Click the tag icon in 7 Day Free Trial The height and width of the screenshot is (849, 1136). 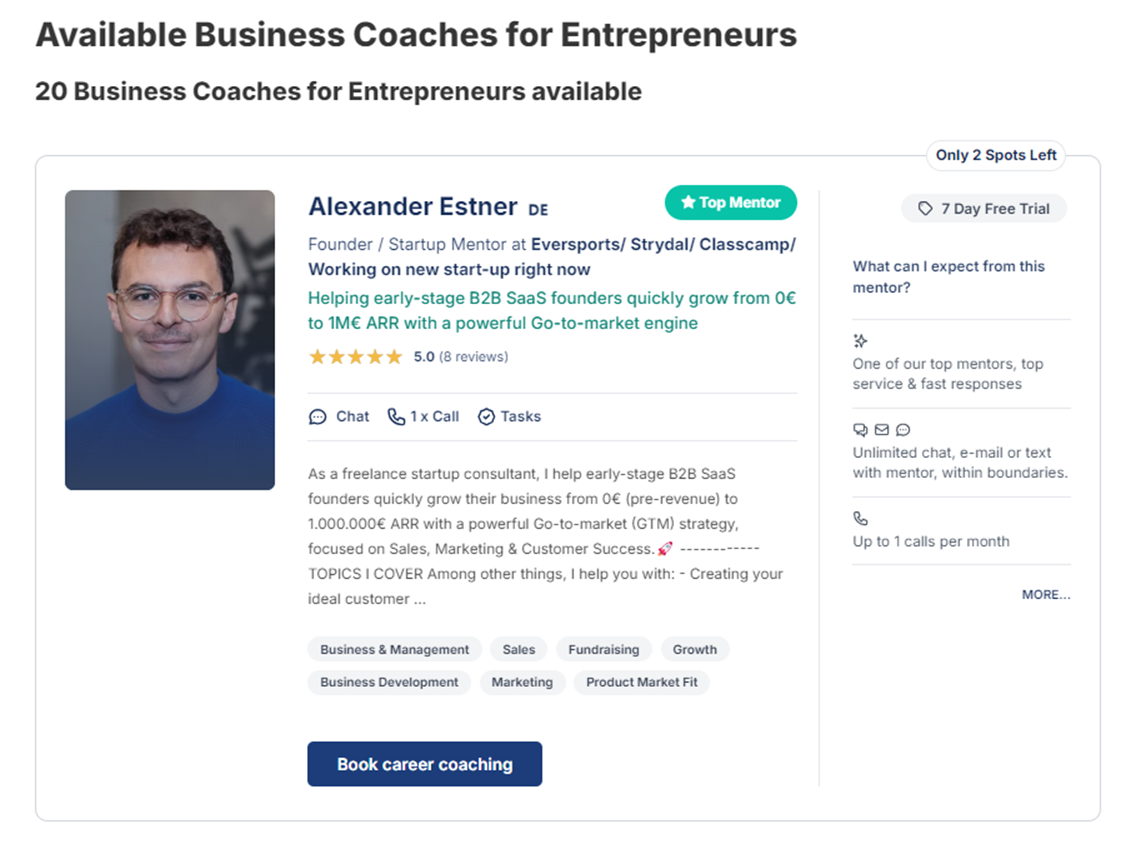(x=925, y=209)
